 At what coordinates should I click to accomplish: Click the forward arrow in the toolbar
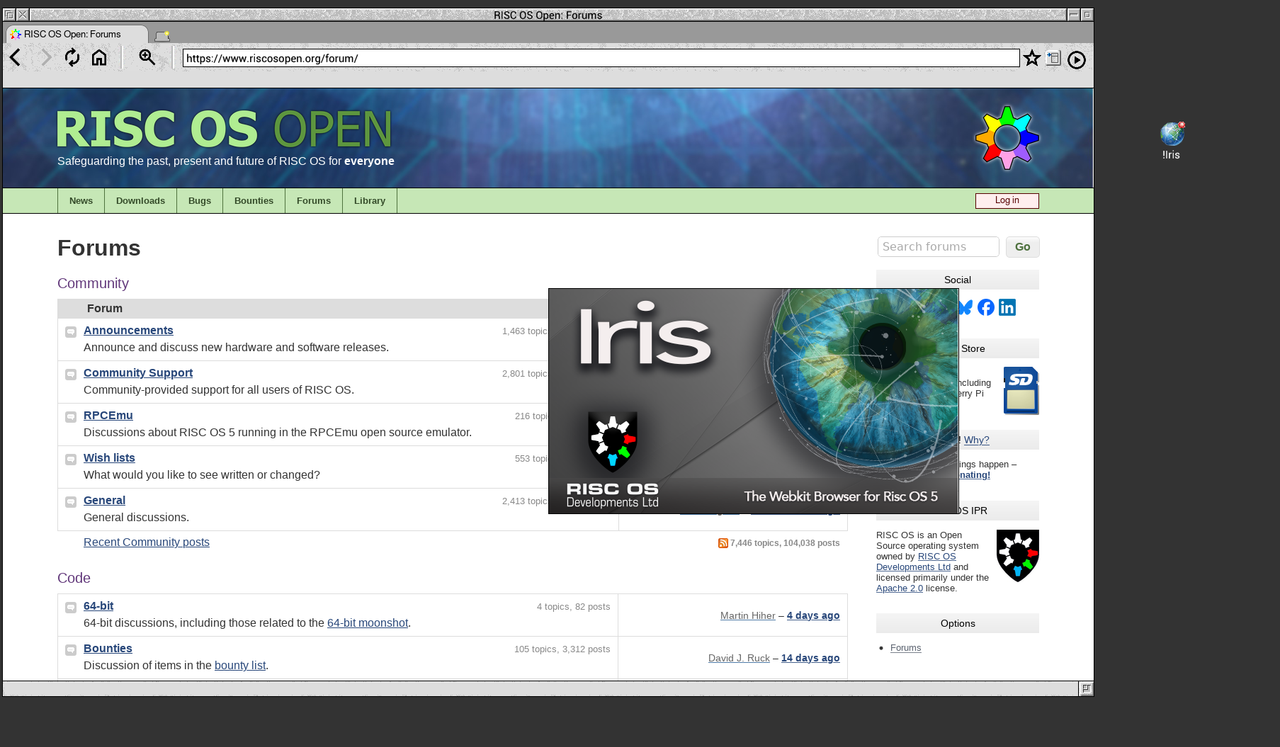tap(45, 58)
